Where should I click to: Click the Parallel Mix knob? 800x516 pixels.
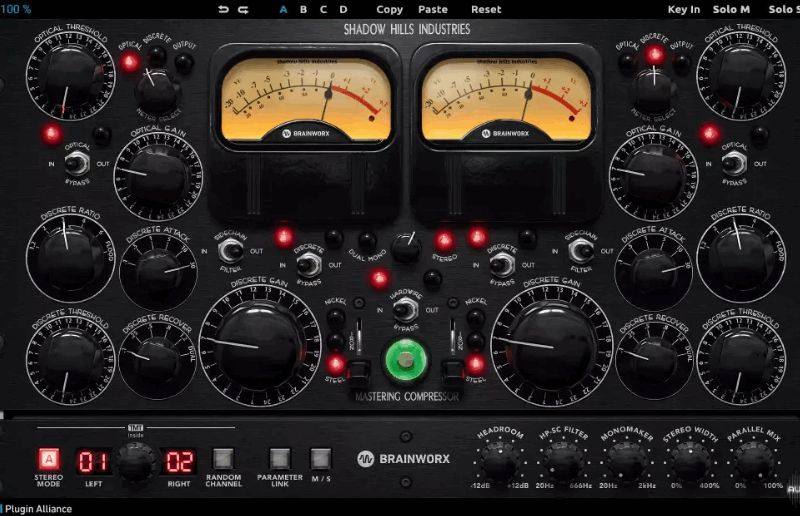pos(754,460)
